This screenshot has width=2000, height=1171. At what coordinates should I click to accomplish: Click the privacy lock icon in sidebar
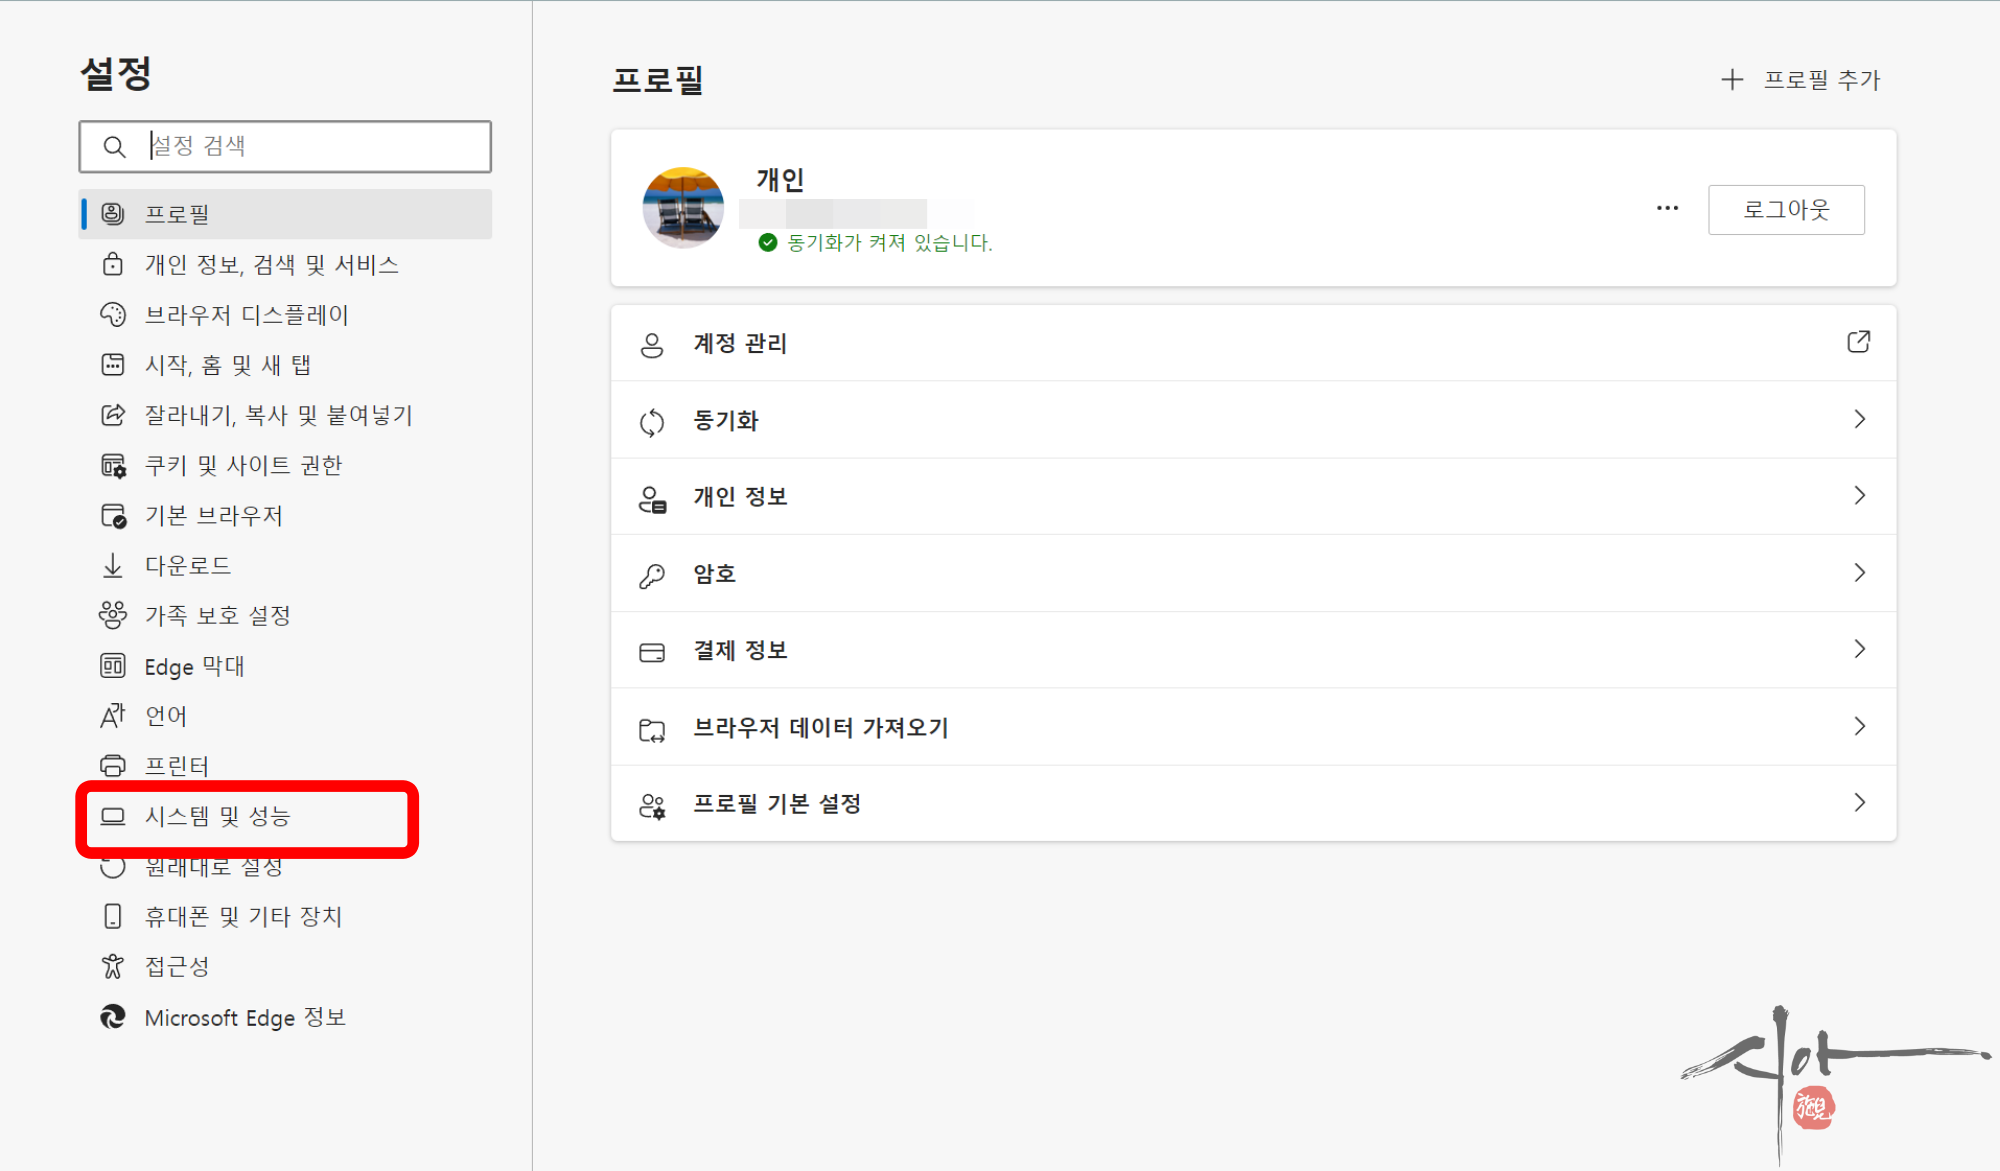113,264
